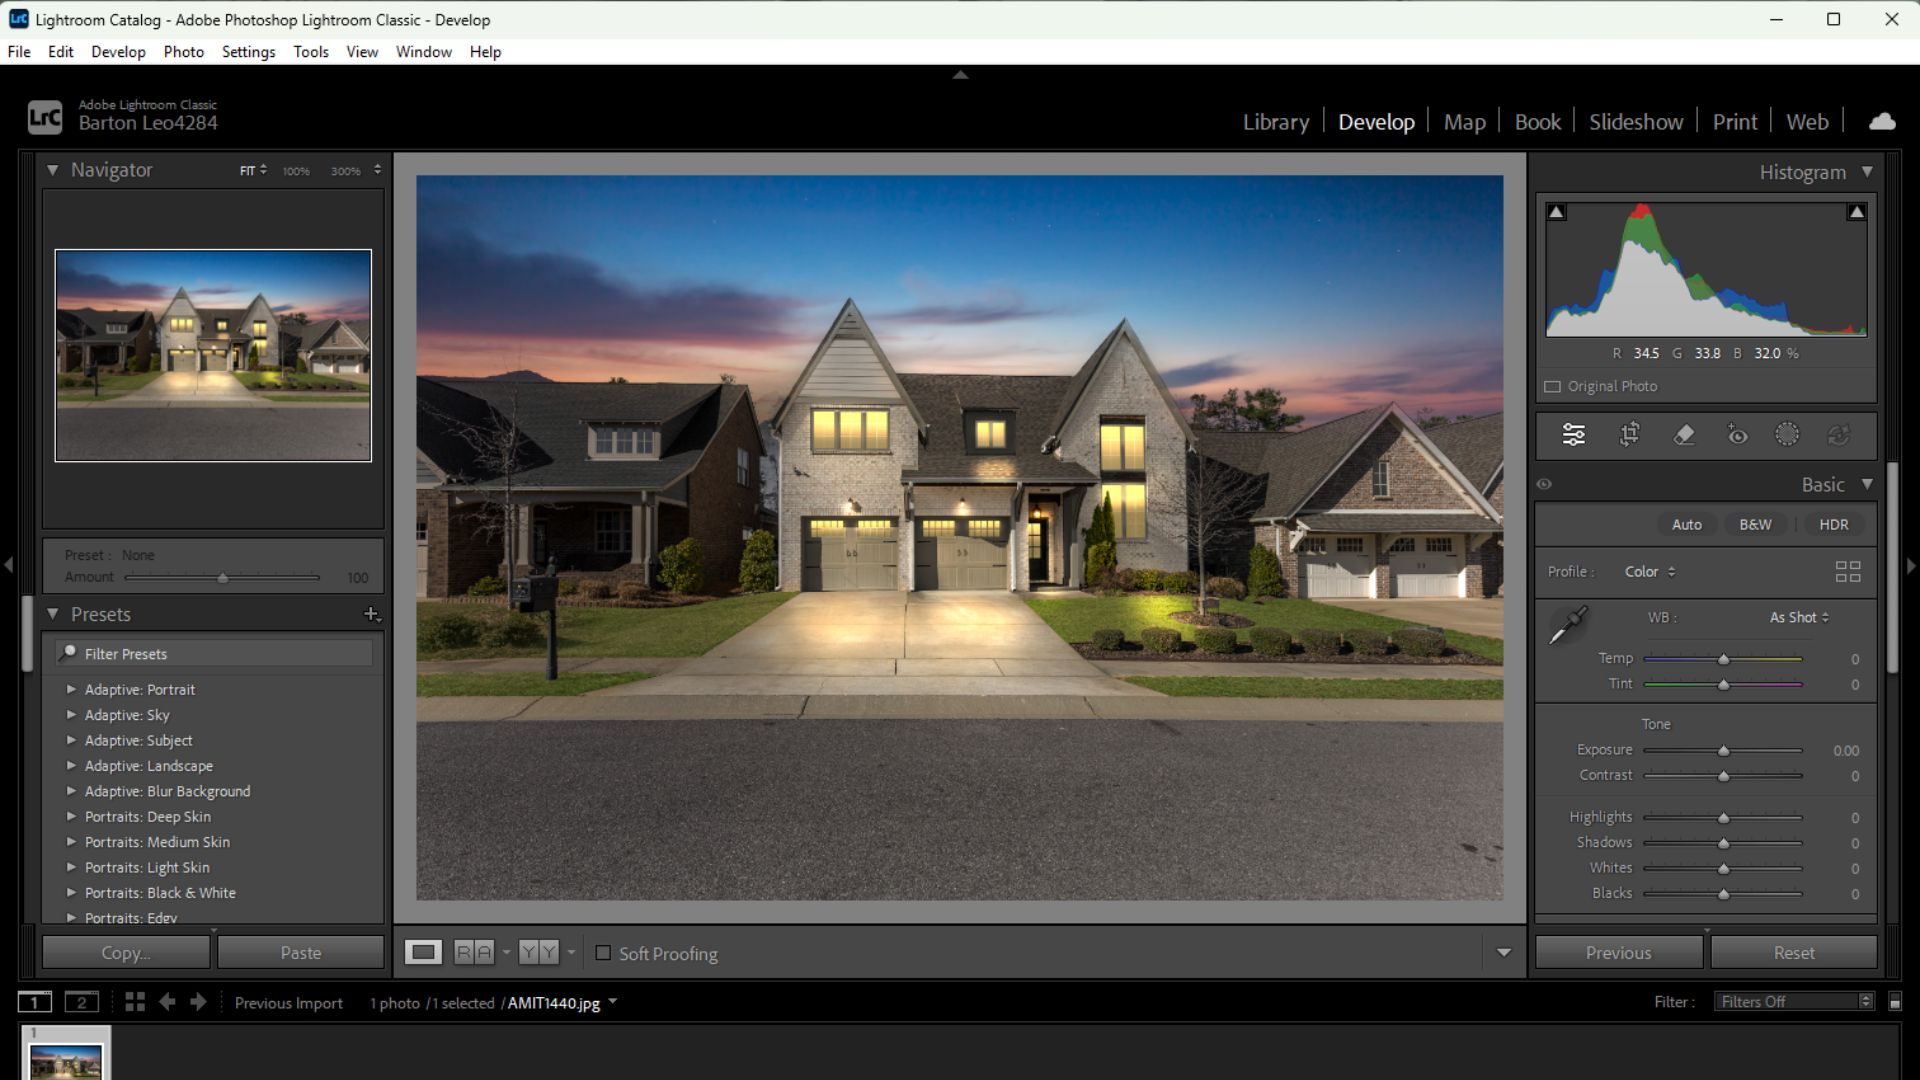Open the WB As Shot dropdown
This screenshot has width=1920, height=1080.
1799,617
